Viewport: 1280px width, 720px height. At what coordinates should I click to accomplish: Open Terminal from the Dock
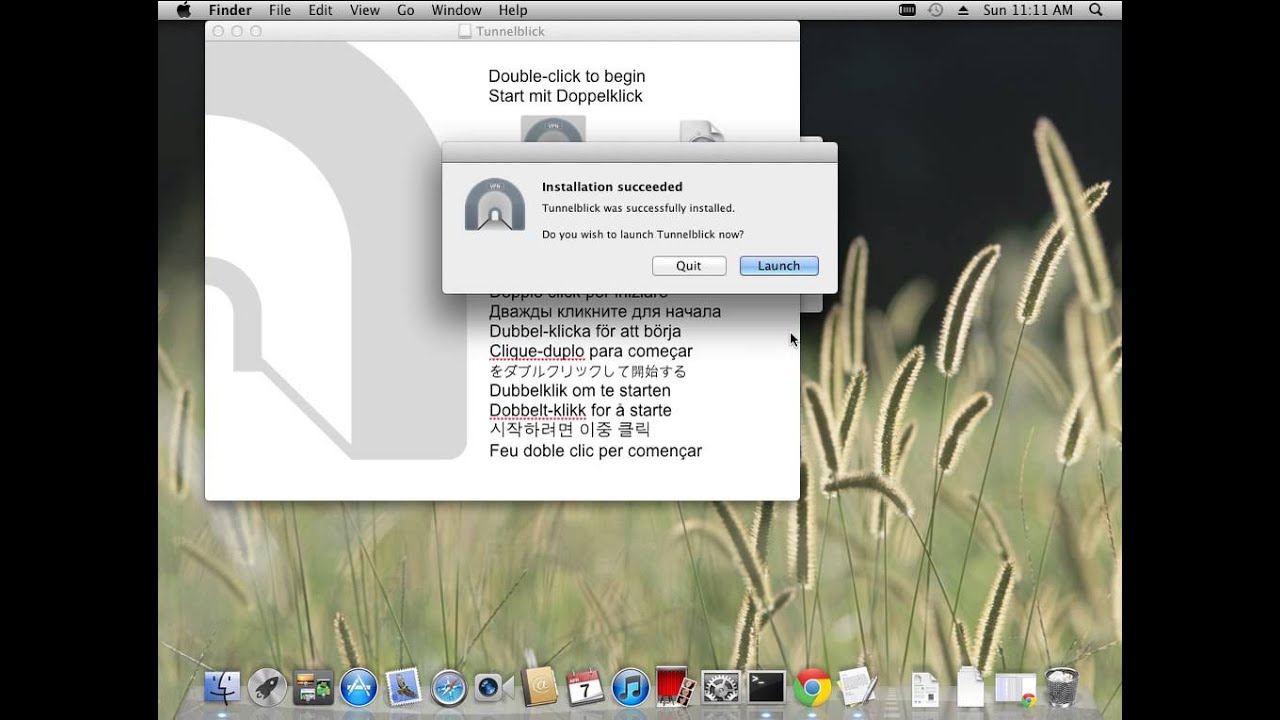tap(767, 688)
